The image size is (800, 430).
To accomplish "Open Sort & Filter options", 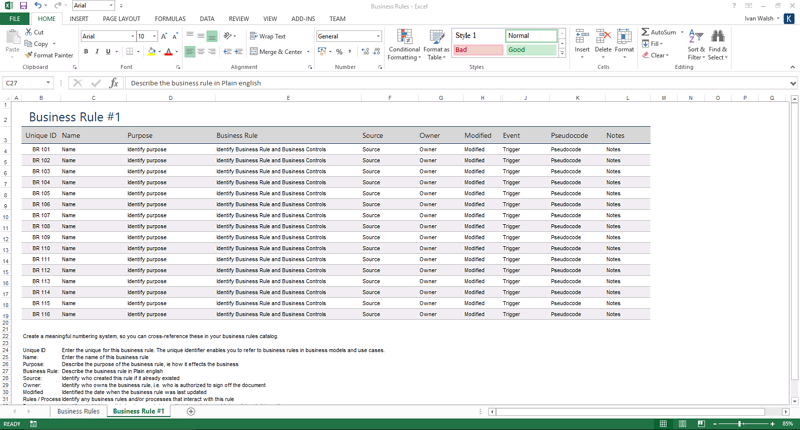I will pyautogui.click(x=696, y=45).
